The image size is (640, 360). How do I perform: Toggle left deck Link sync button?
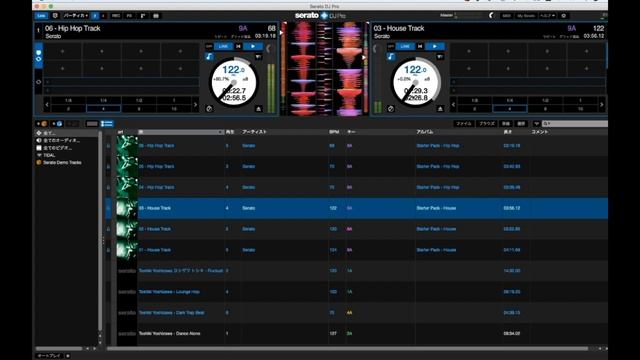click(x=223, y=46)
